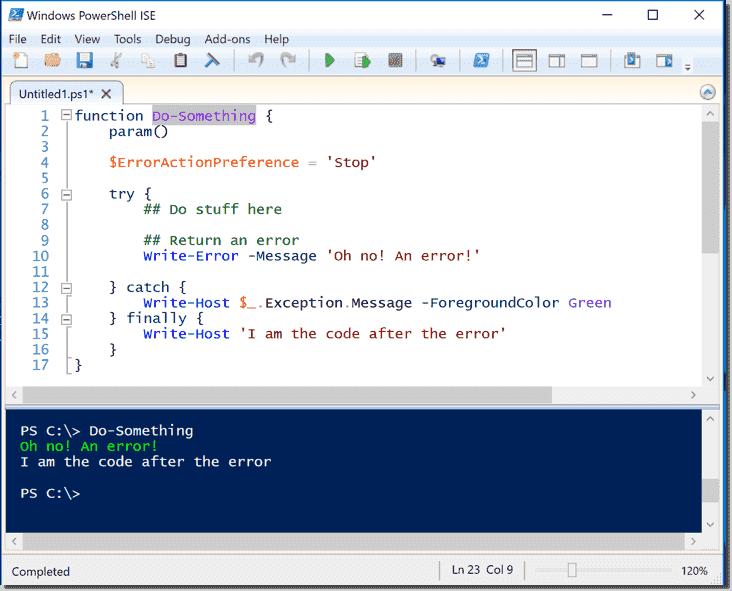
Task: Click script pane scroll up arrow
Action: [710, 113]
